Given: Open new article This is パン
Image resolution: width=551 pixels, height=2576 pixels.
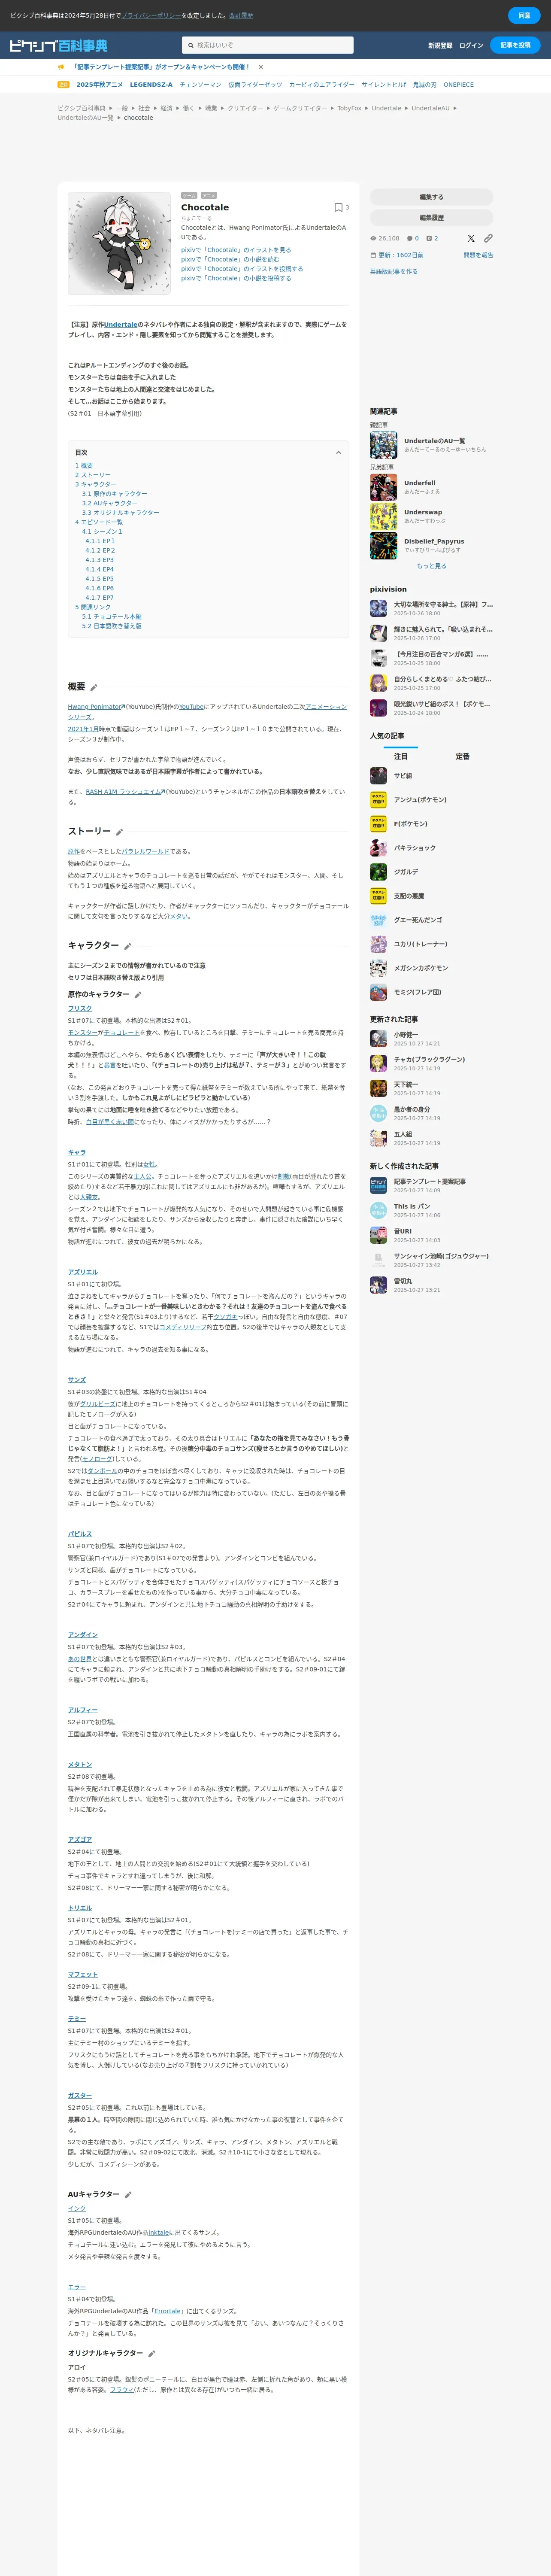Looking at the screenshot, I should (412, 1206).
